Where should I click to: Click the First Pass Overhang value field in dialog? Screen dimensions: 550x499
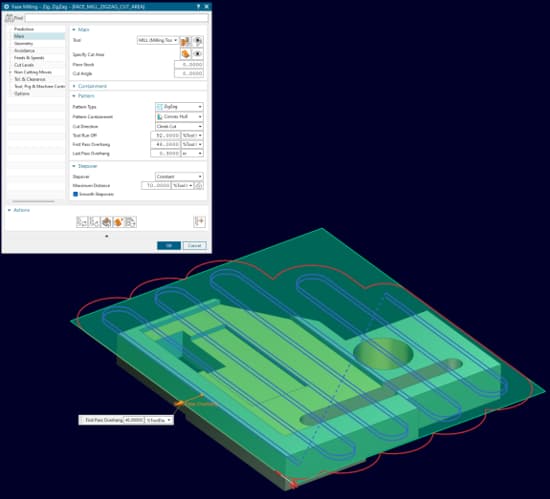click(x=166, y=144)
